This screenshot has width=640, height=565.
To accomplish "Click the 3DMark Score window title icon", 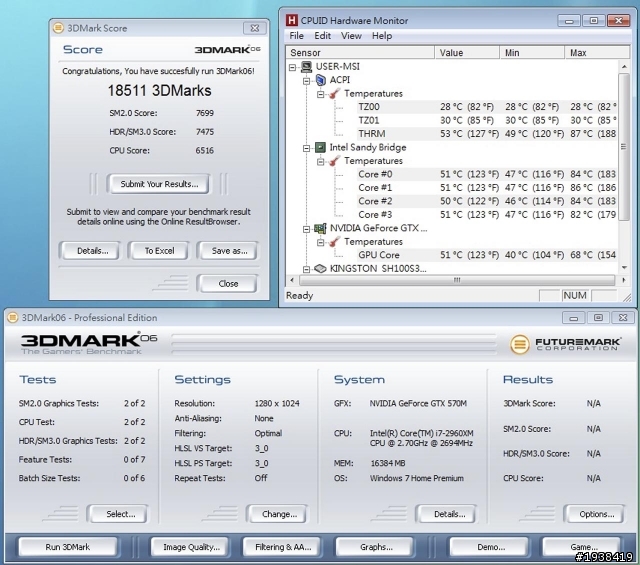I will 58,28.
